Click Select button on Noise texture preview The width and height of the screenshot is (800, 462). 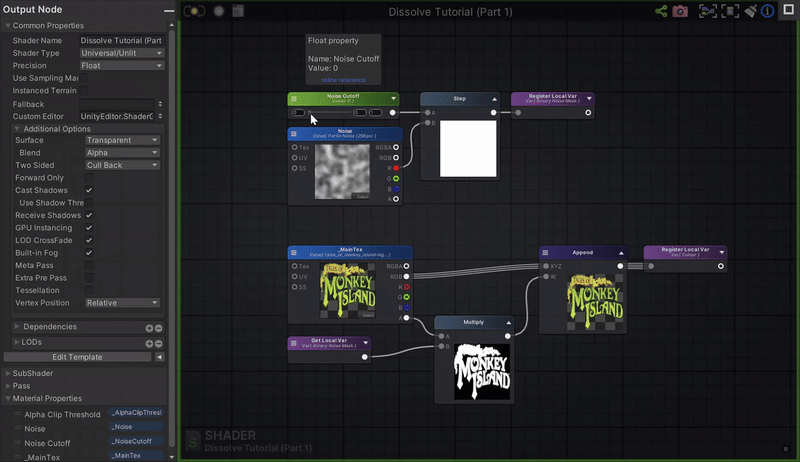click(362, 196)
